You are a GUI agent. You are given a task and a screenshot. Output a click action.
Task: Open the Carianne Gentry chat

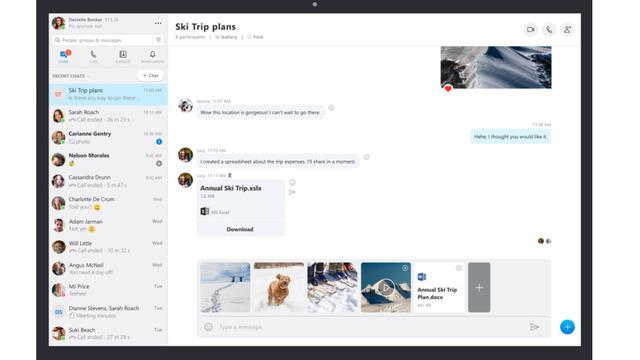108,138
